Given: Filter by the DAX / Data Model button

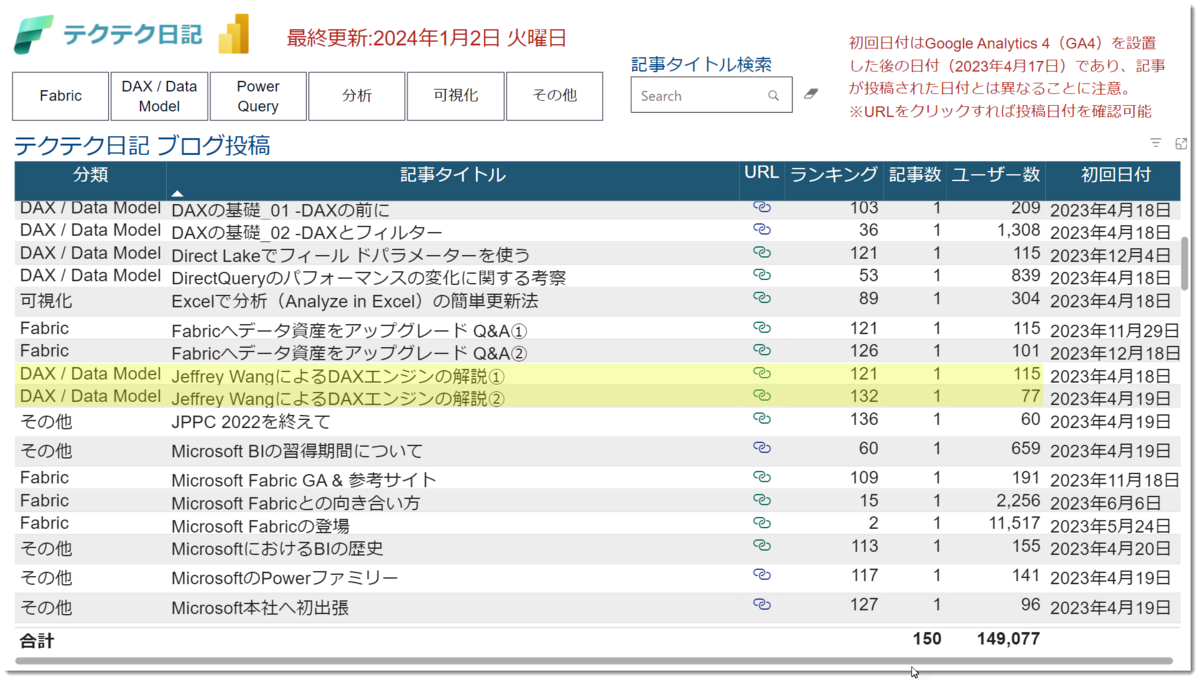Looking at the screenshot, I should 159,96.
